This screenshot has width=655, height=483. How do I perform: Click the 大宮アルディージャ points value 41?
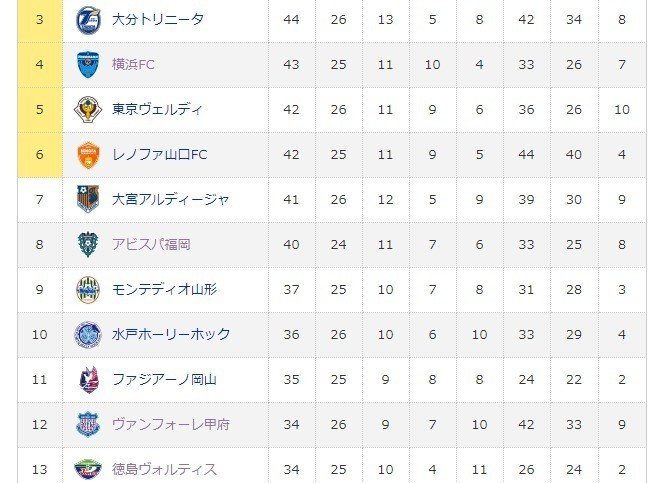point(291,200)
